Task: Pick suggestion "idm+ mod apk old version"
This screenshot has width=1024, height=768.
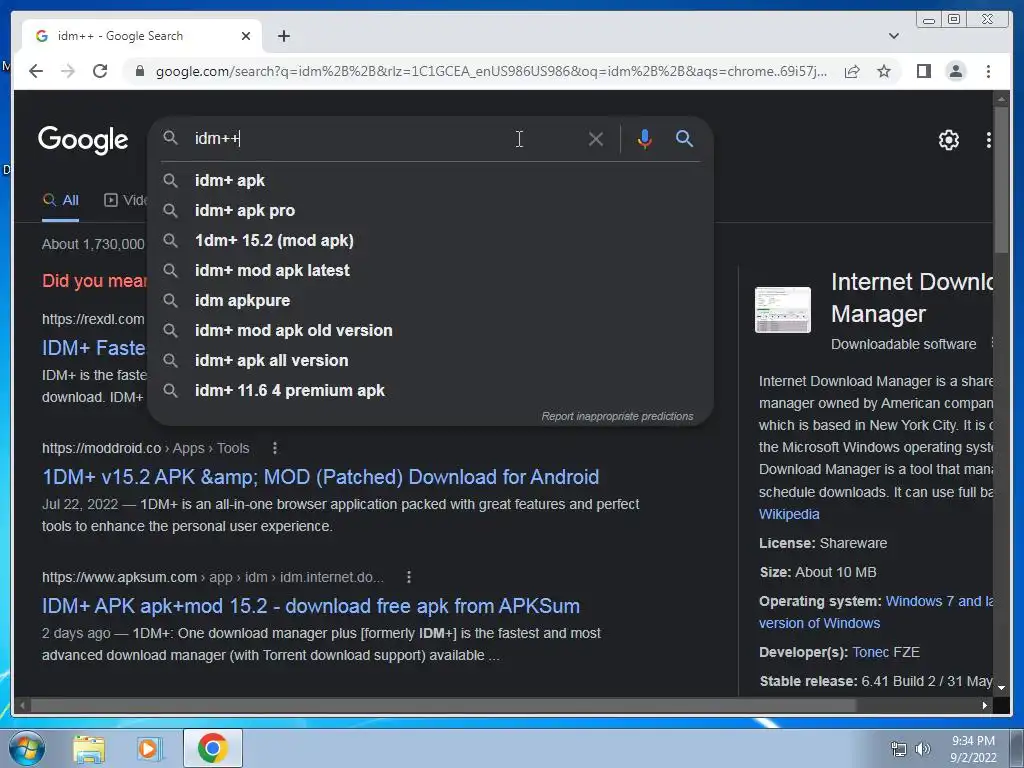Action: [x=430, y=330]
